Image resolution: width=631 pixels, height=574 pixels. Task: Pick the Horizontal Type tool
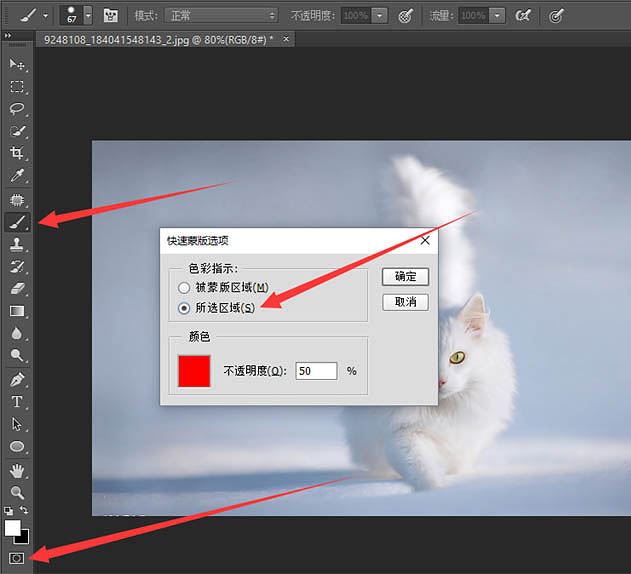pyautogui.click(x=17, y=401)
